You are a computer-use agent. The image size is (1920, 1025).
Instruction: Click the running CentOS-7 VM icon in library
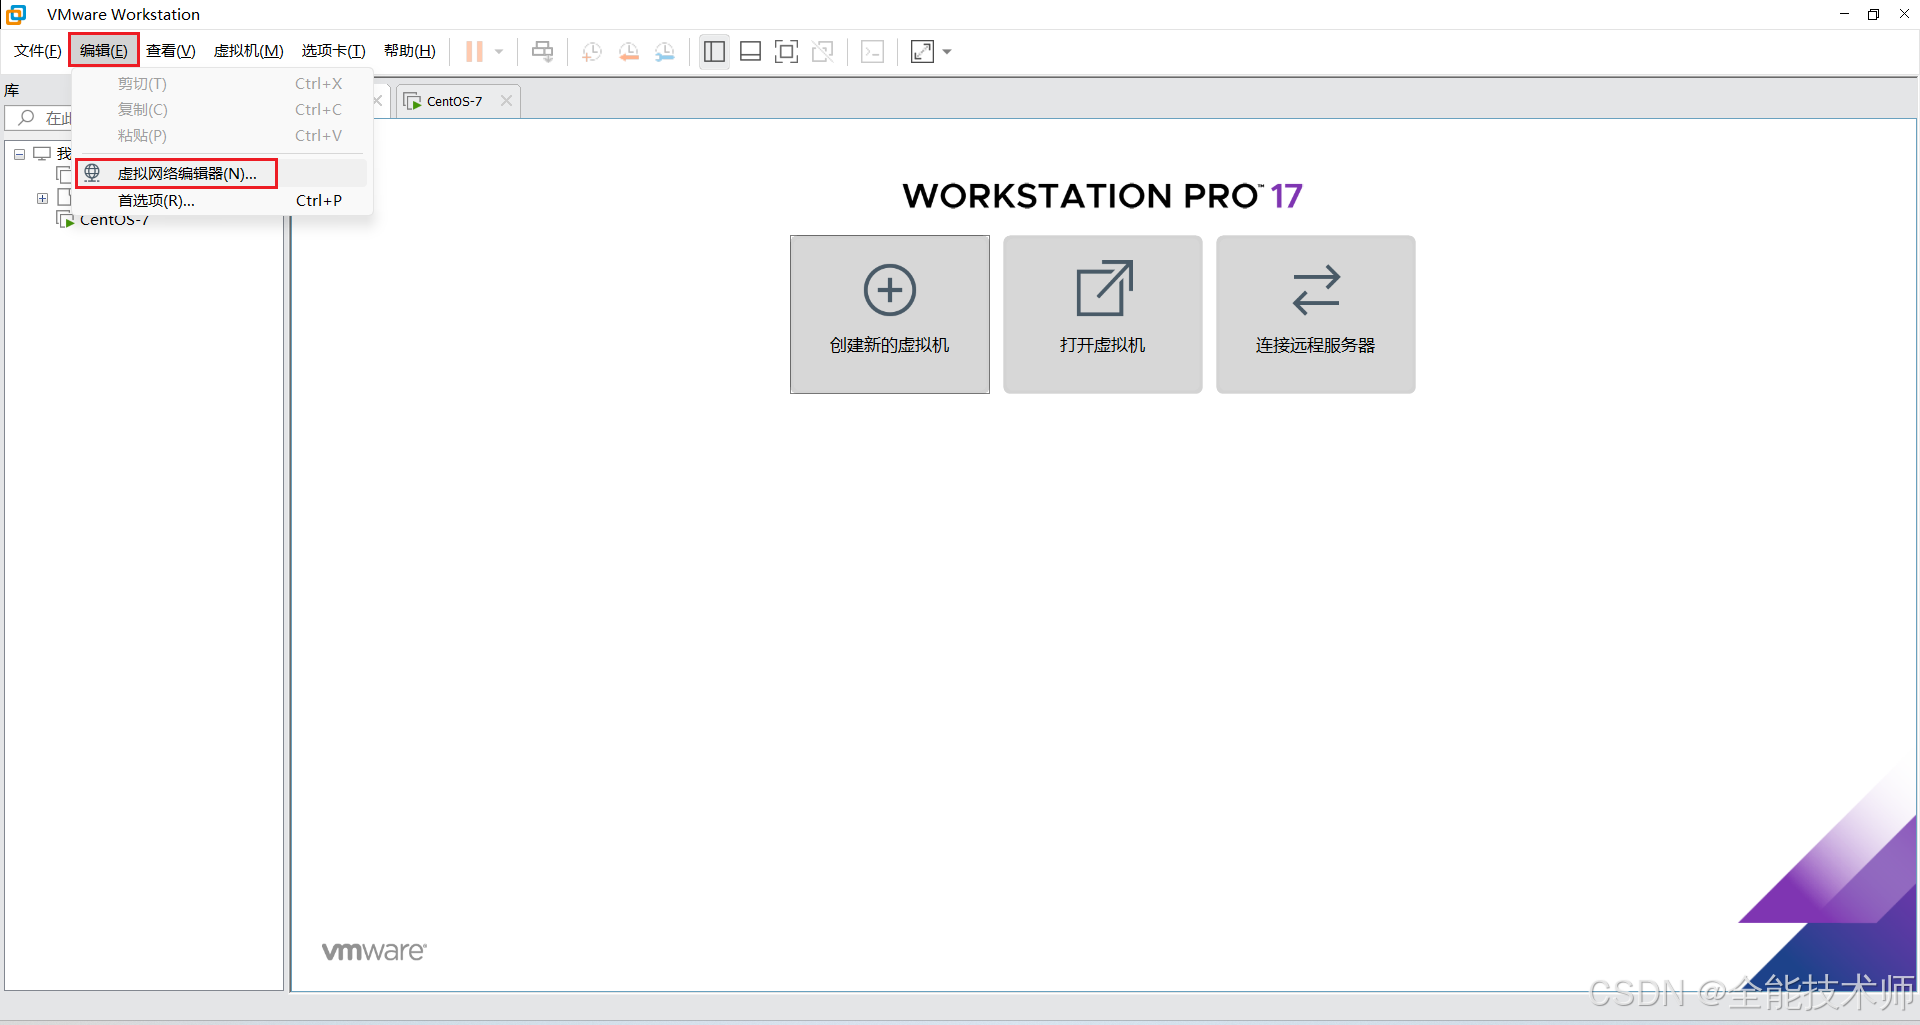(x=65, y=219)
